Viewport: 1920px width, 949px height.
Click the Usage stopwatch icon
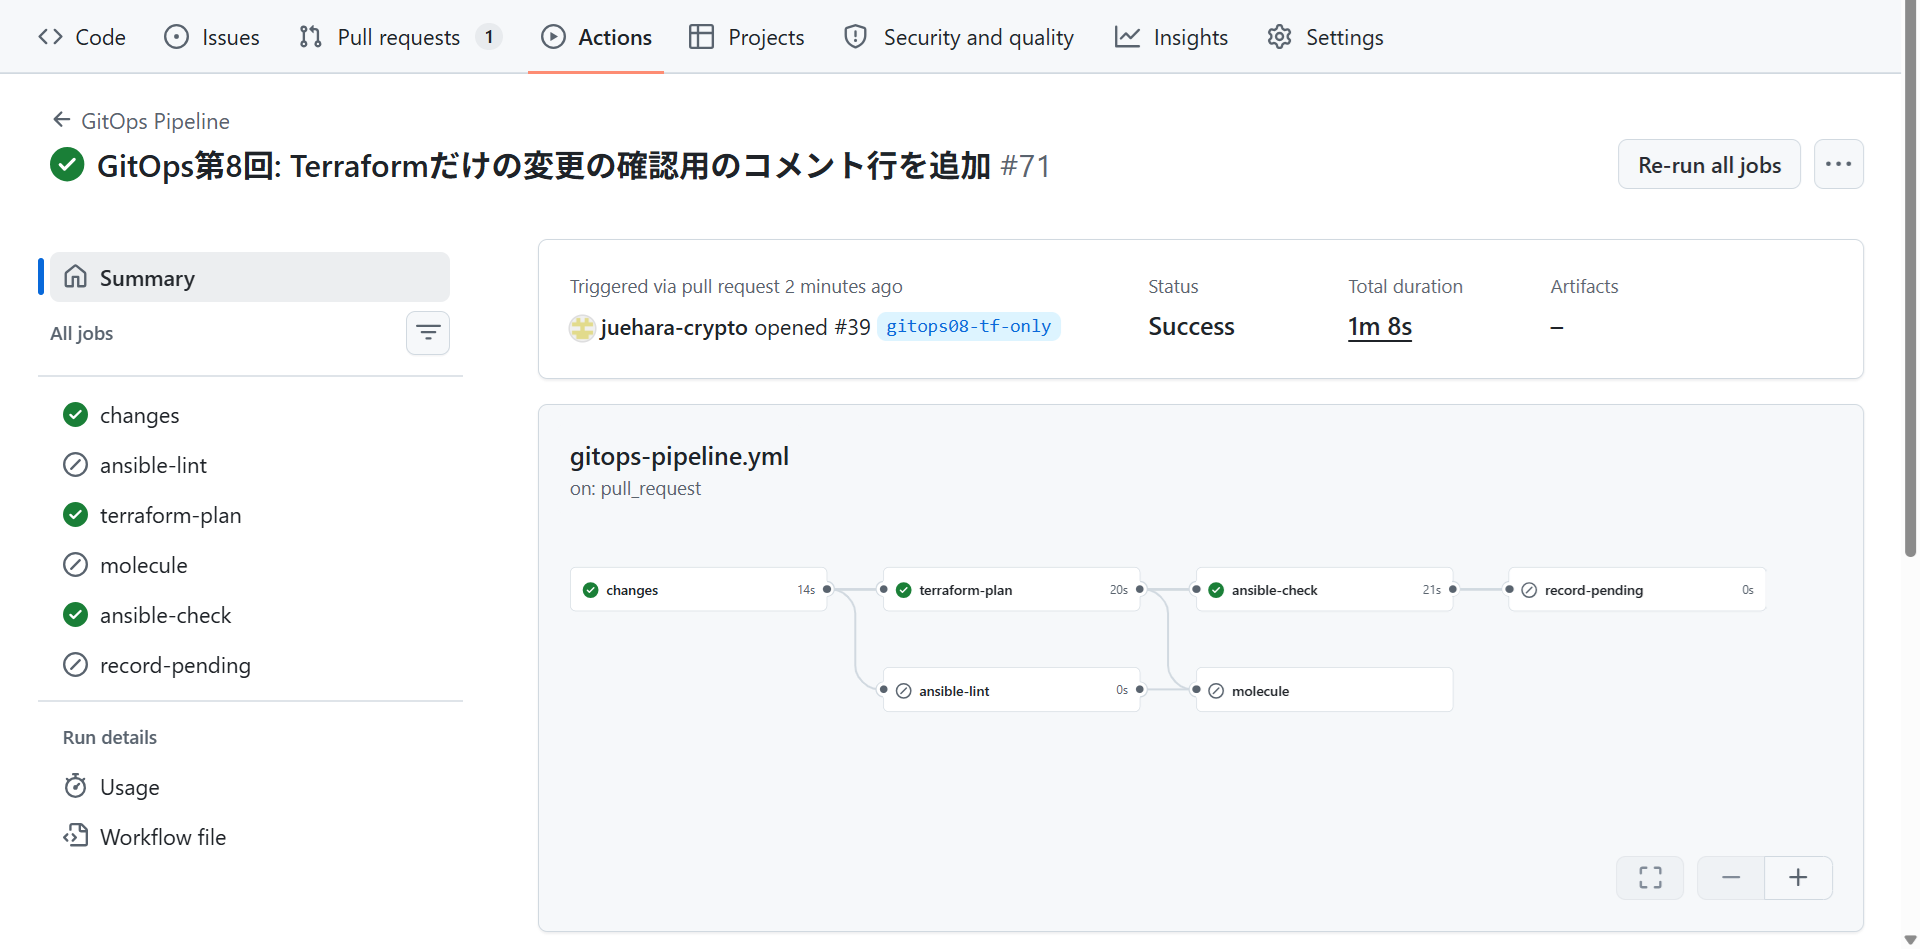tap(75, 786)
